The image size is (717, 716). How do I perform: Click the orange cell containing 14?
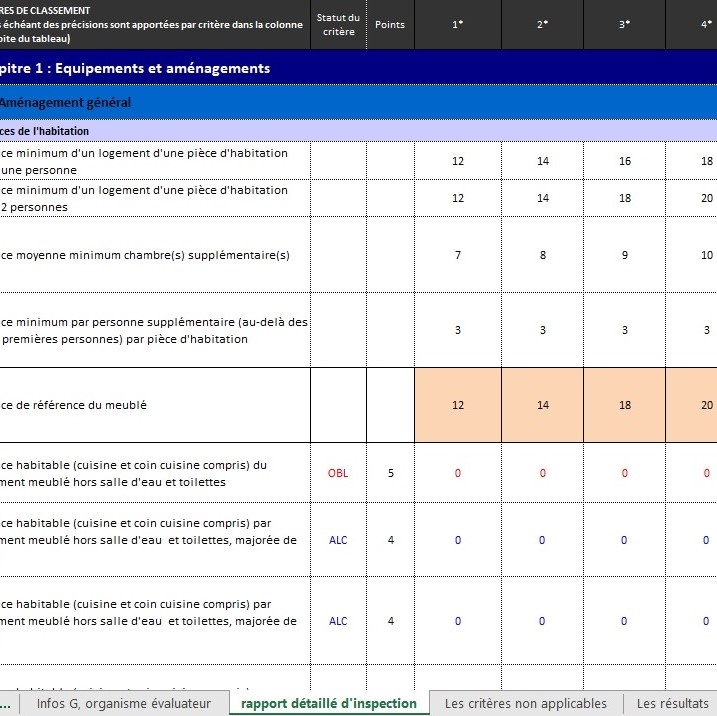[542, 405]
